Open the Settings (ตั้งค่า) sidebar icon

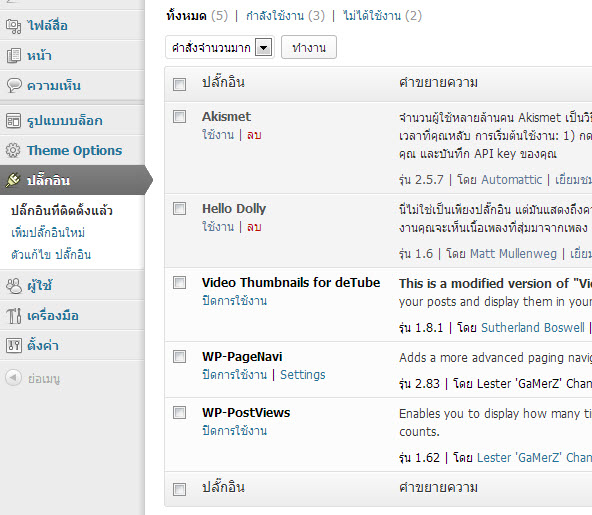point(14,345)
